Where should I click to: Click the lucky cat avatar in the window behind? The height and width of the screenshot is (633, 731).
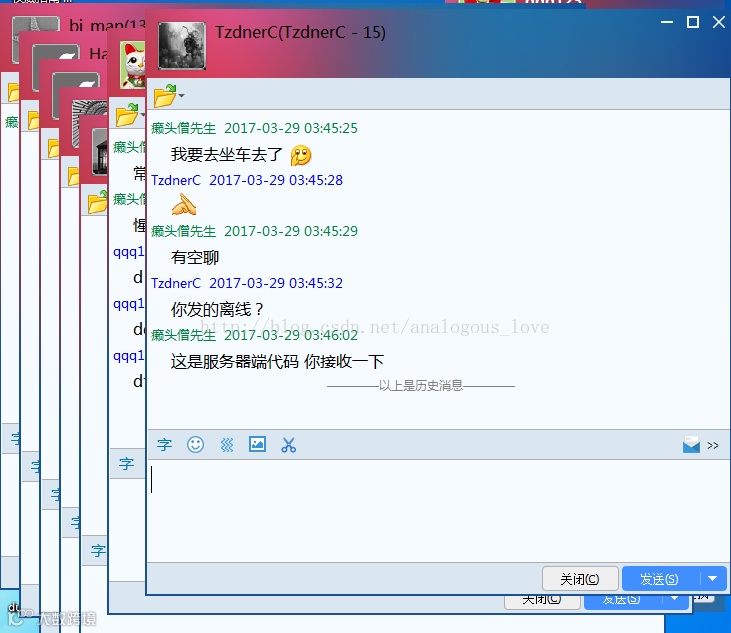pos(133,65)
